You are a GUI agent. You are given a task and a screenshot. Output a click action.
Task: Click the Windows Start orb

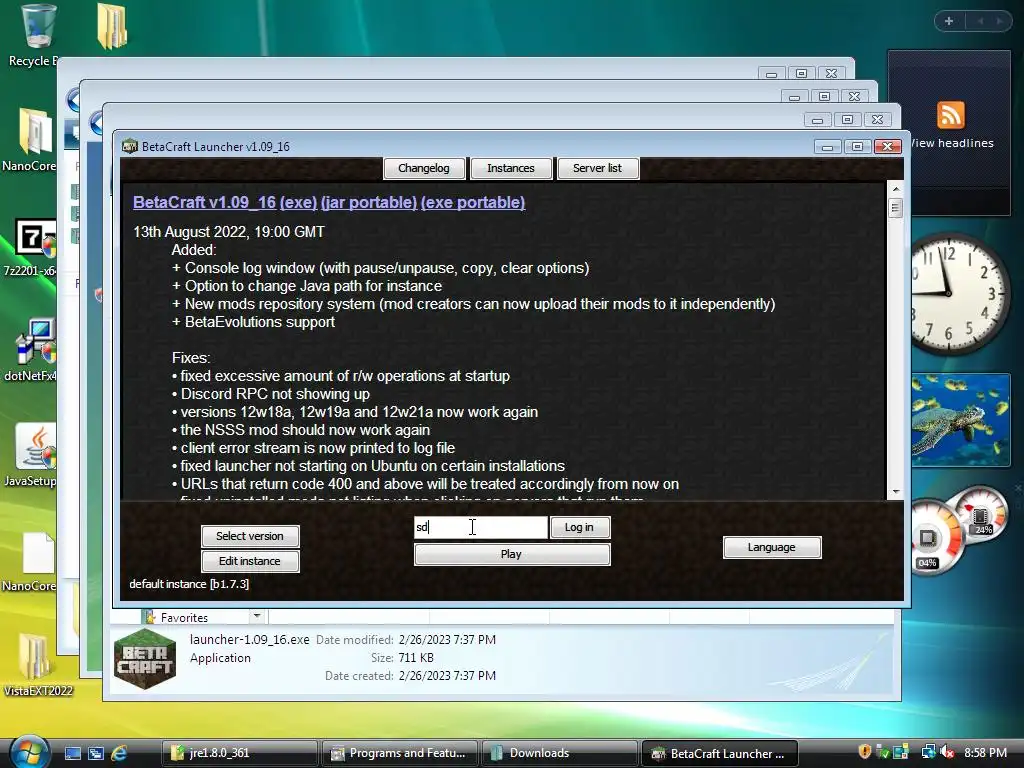[x=29, y=752]
